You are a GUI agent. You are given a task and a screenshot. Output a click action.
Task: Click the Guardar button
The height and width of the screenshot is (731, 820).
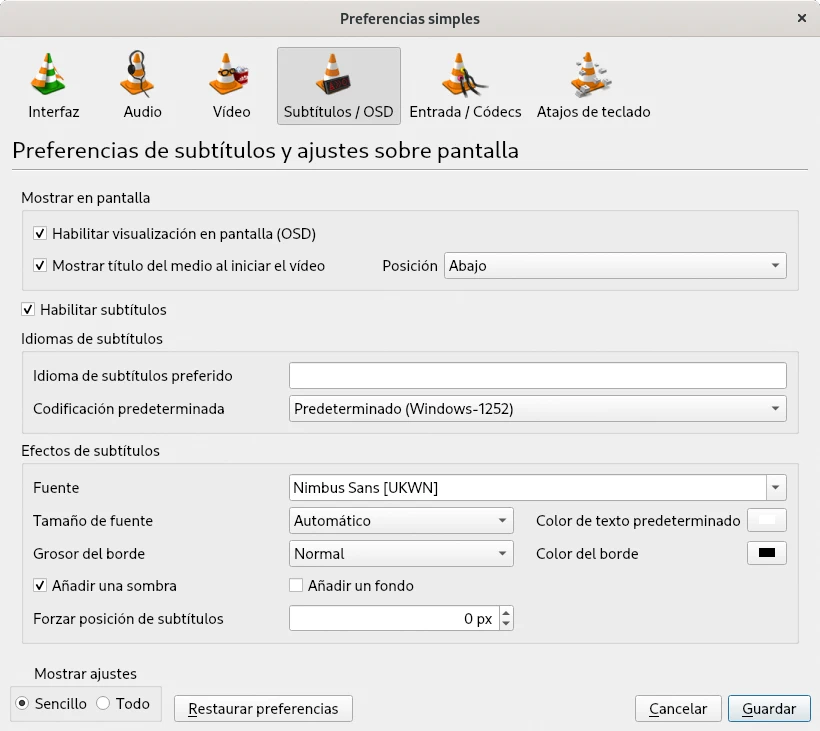pos(768,709)
